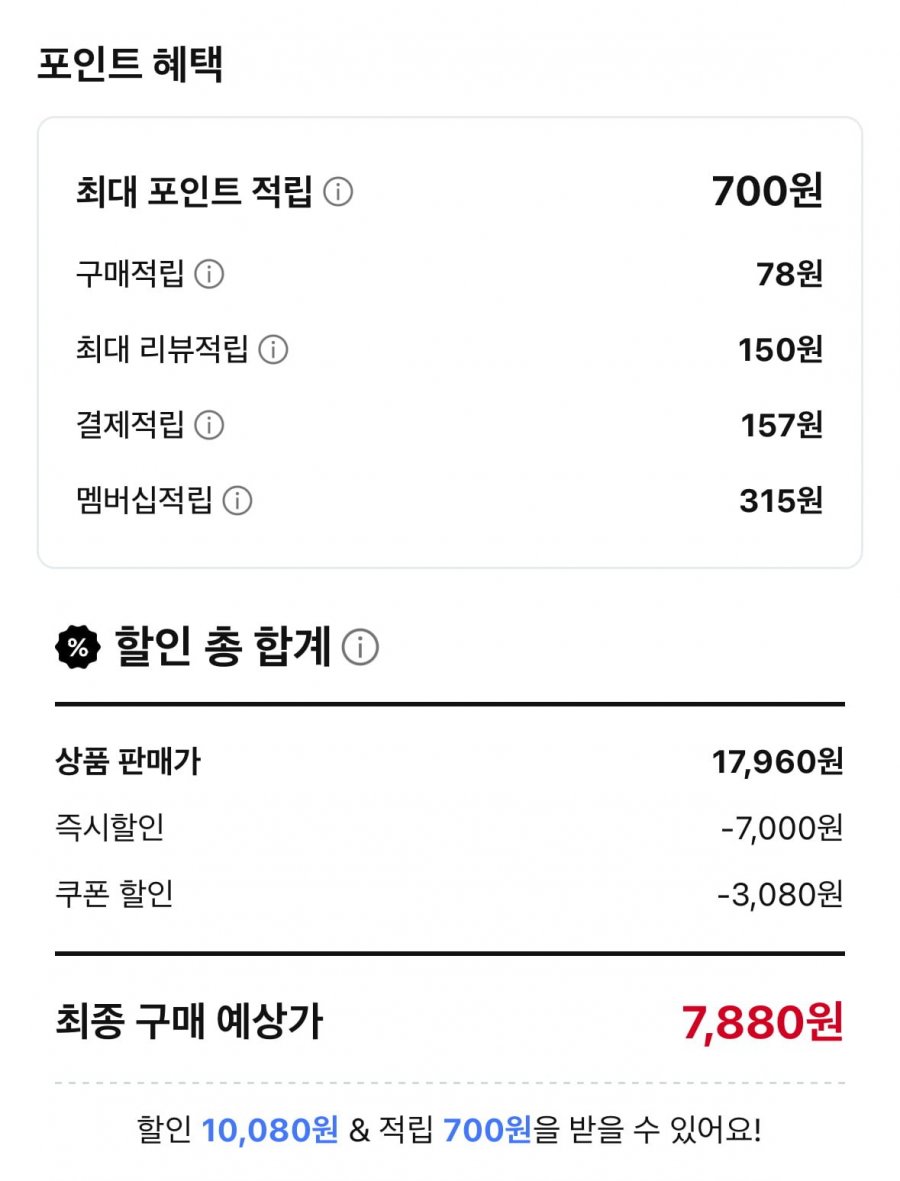The width and height of the screenshot is (900, 1181).
Task: Click the 78원 purchase point amount
Action: tap(789, 274)
